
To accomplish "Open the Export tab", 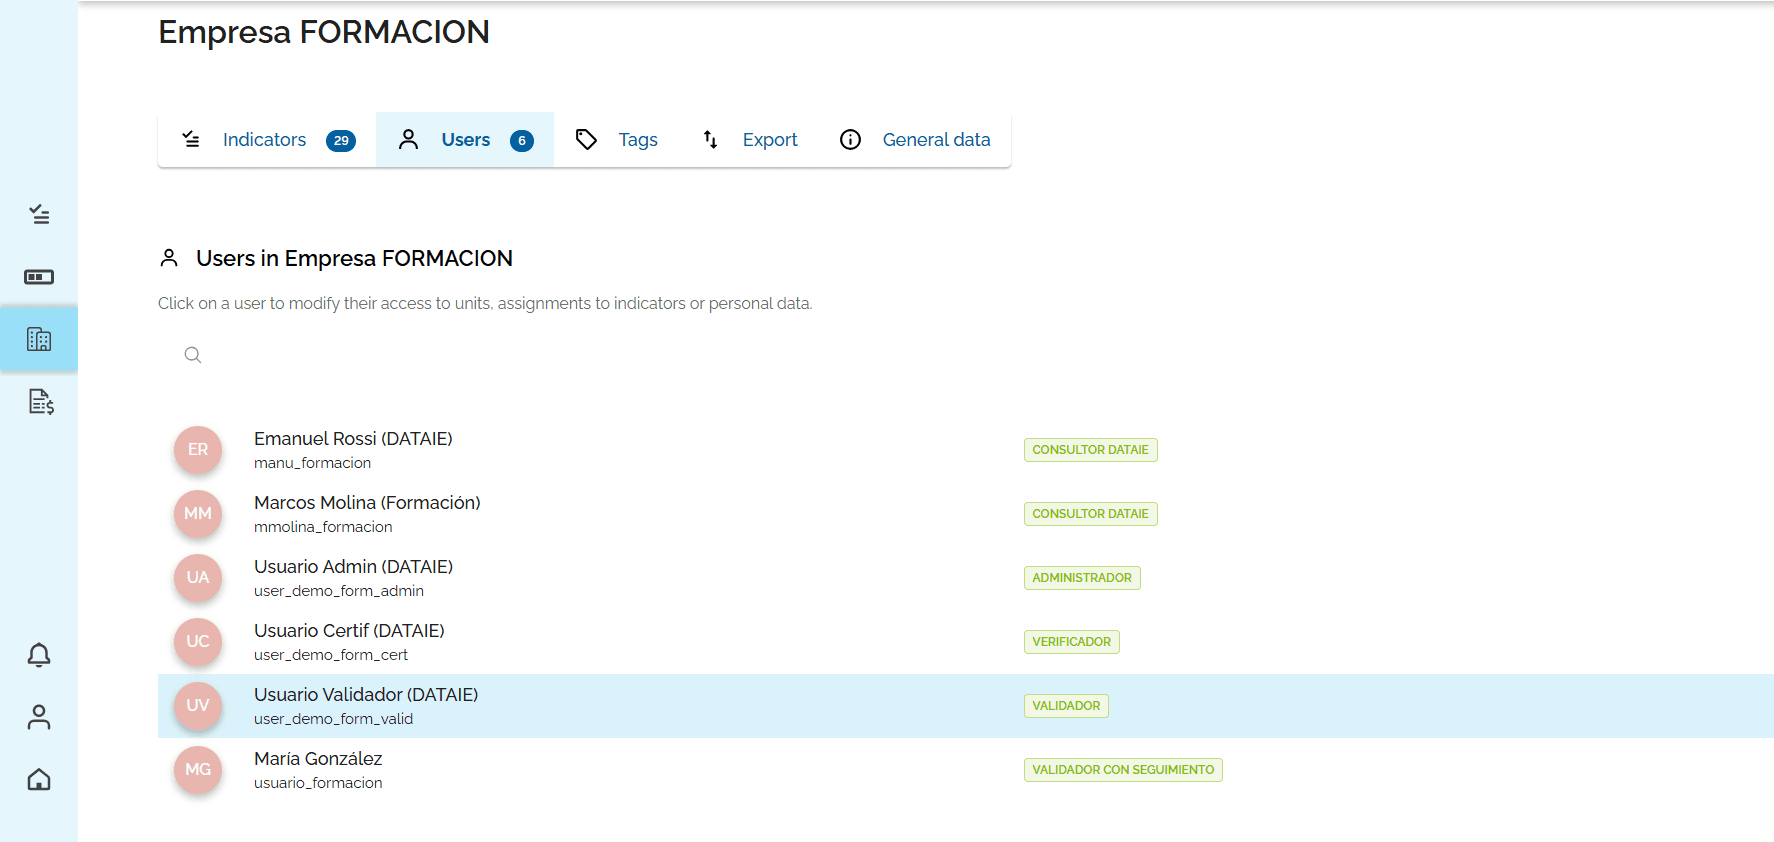I will [x=749, y=140].
